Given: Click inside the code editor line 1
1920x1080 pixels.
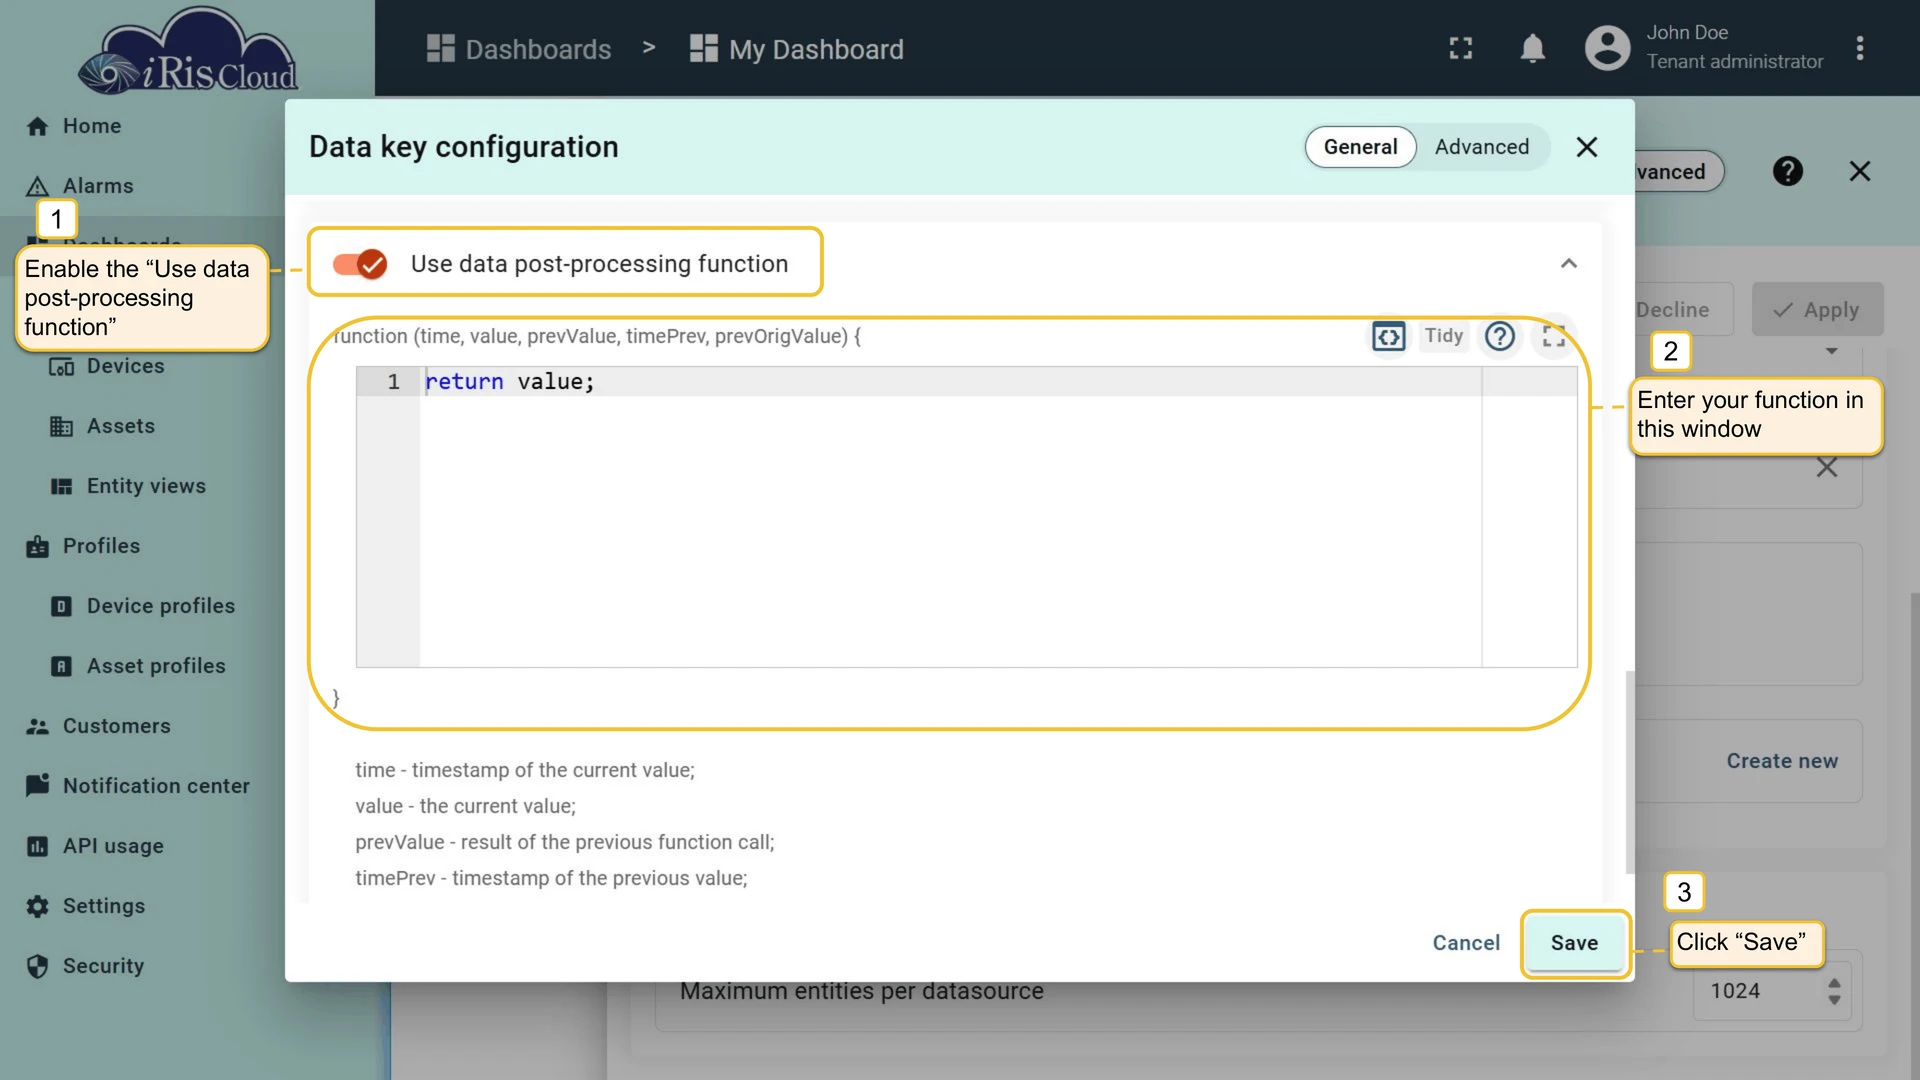Looking at the screenshot, I should click(x=950, y=382).
